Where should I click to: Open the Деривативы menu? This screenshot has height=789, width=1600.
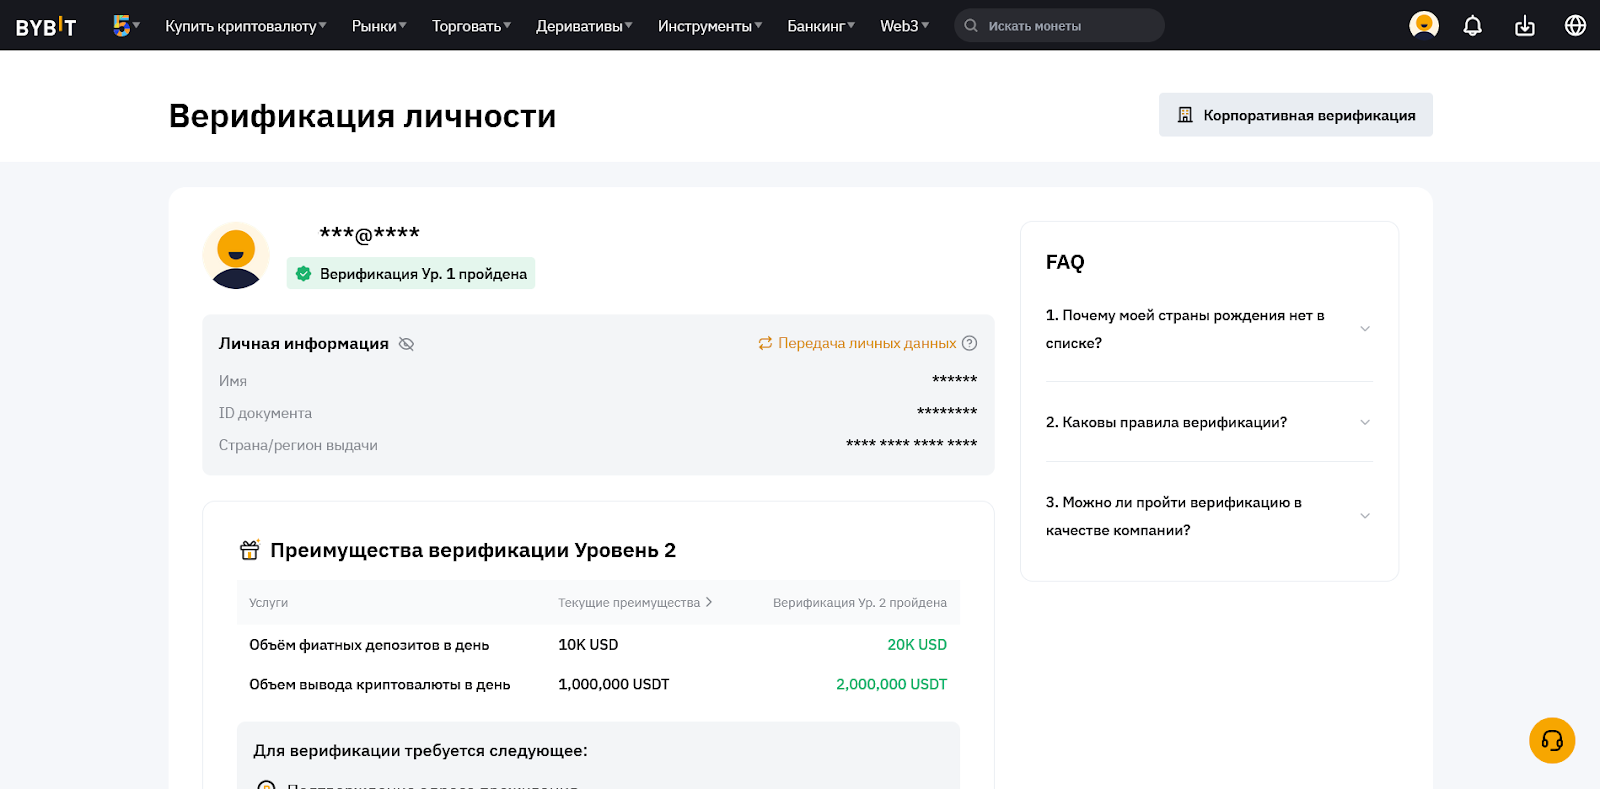(x=583, y=26)
